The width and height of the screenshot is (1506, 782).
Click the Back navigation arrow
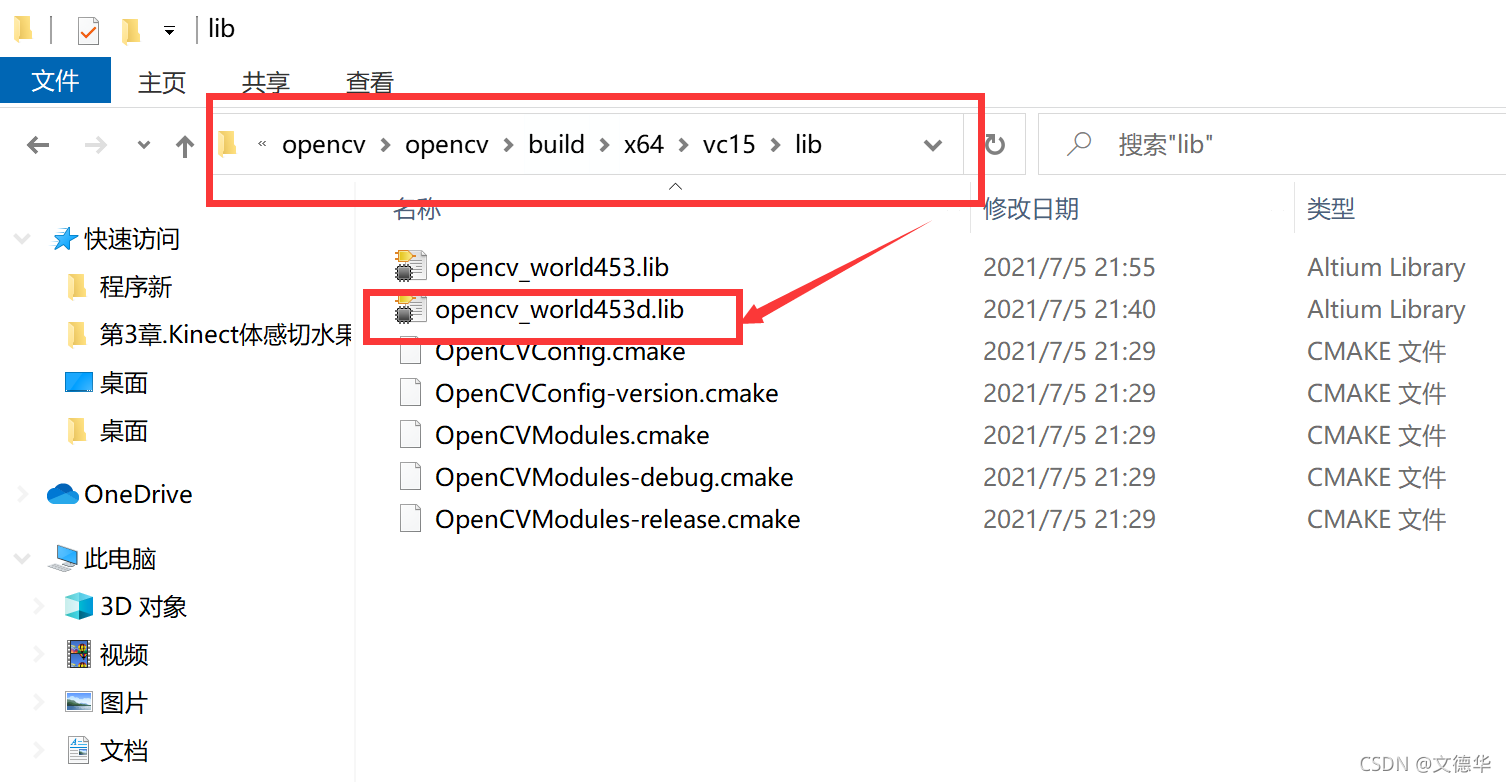tap(38, 146)
